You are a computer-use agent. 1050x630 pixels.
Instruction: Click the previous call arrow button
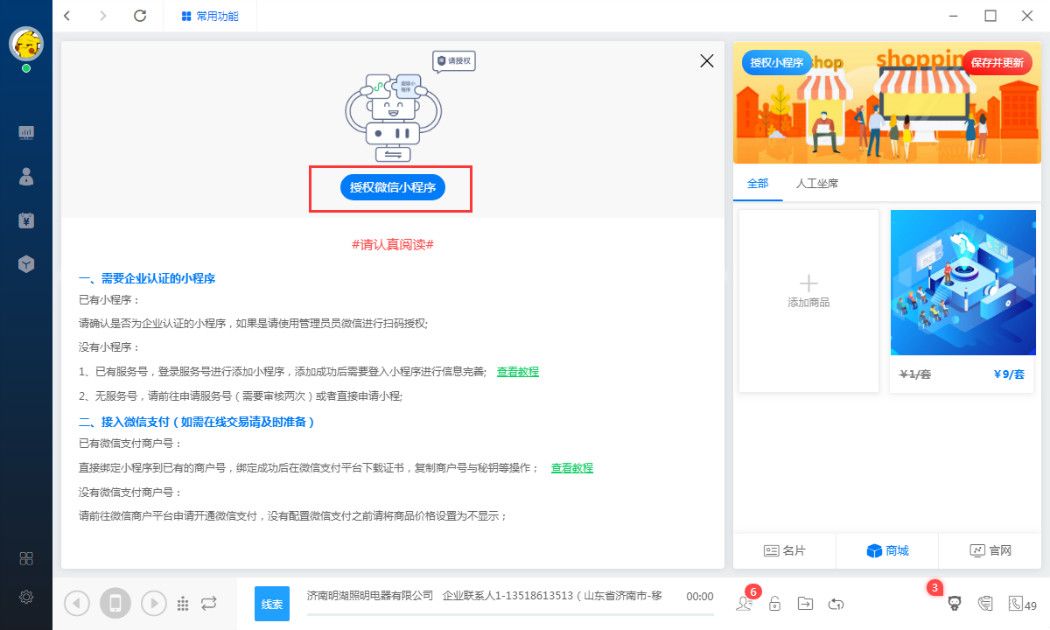tap(77, 604)
